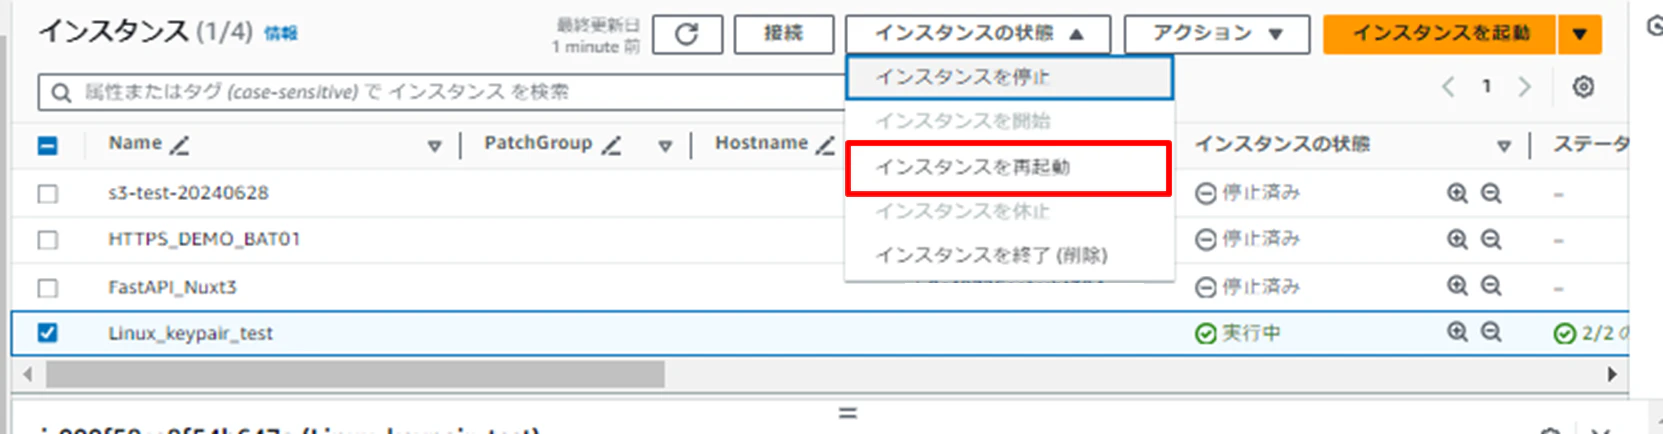Image resolution: width=1663 pixels, height=434 pixels.
Task: Click HTTPS_DEMO_BAT01 instance name
Action: click(x=204, y=239)
